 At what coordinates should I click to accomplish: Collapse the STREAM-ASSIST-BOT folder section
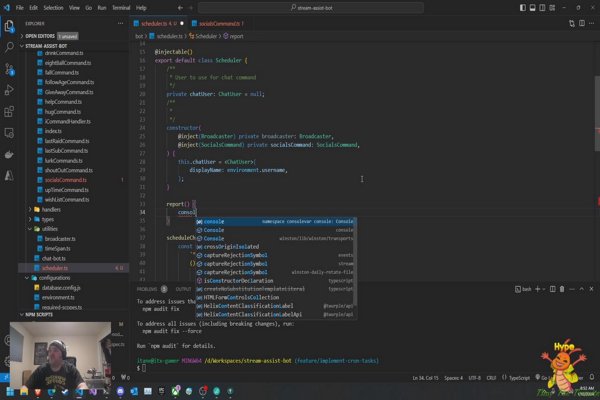pyautogui.click(x=46, y=46)
